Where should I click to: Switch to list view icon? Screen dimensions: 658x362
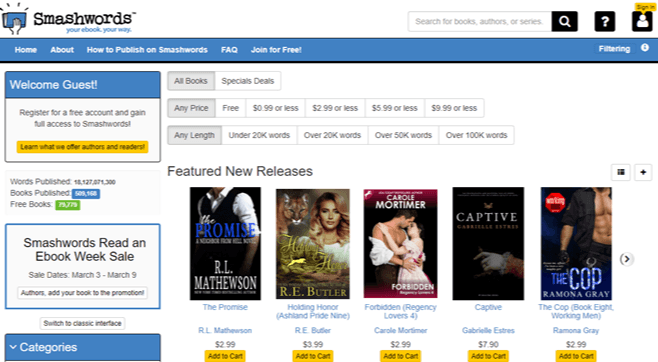[x=621, y=172]
